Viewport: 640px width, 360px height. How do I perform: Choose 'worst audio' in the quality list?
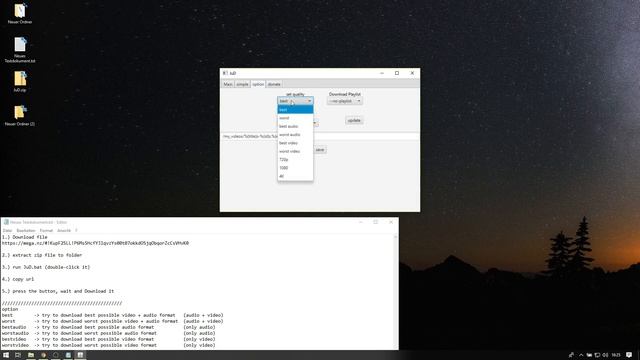[295, 135]
